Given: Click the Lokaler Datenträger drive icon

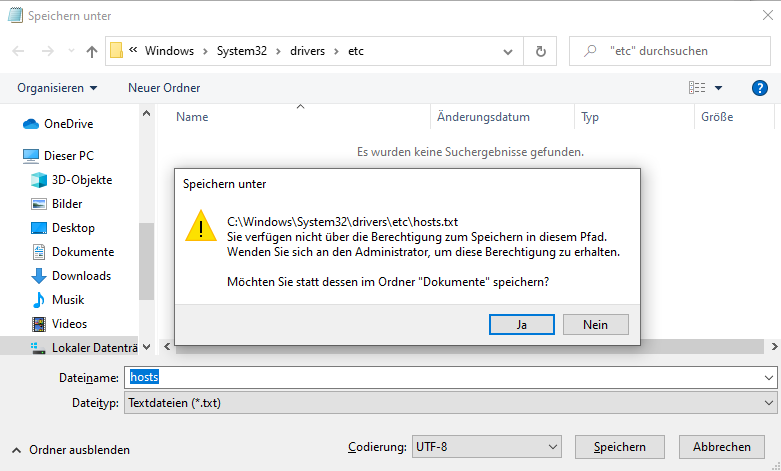Looking at the screenshot, I should click(38, 348).
